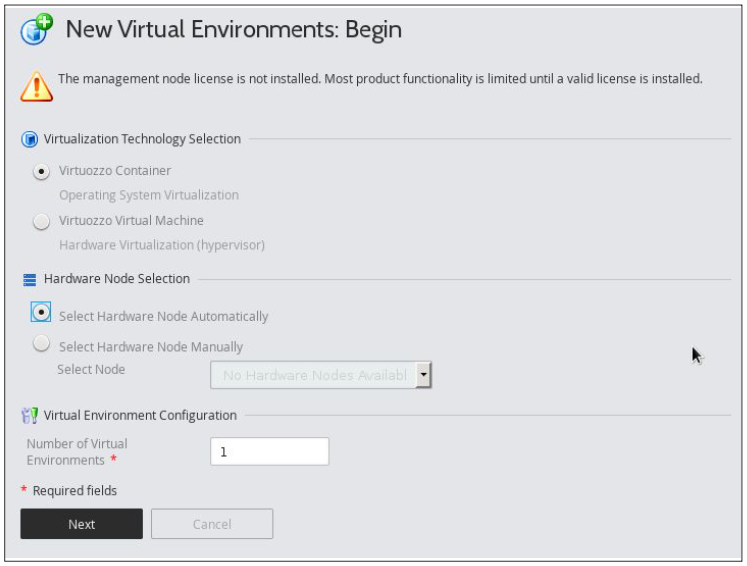The image size is (747, 566).
Task: Open the Select Node dropdown list
Action: click(x=321, y=375)
